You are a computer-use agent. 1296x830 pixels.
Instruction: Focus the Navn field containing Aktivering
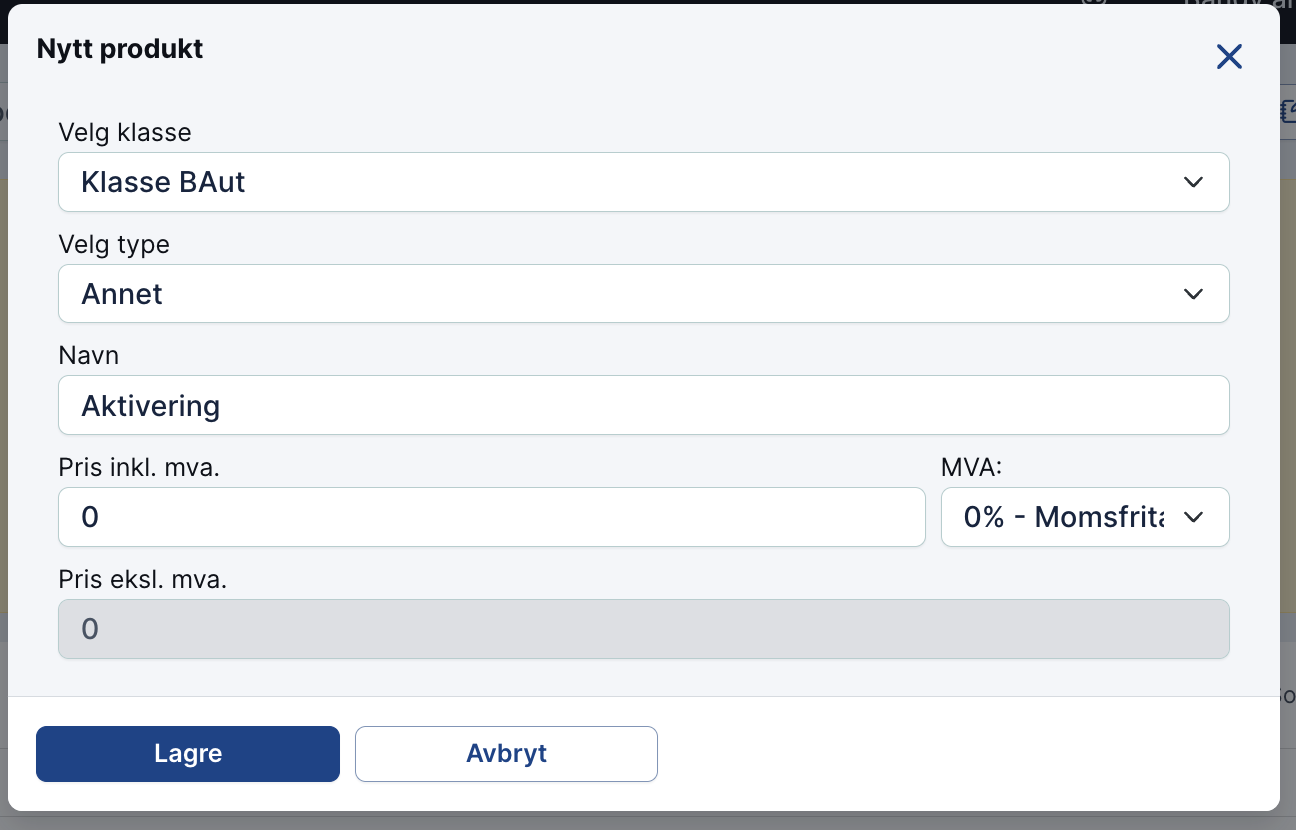click(x=644, y=405)
